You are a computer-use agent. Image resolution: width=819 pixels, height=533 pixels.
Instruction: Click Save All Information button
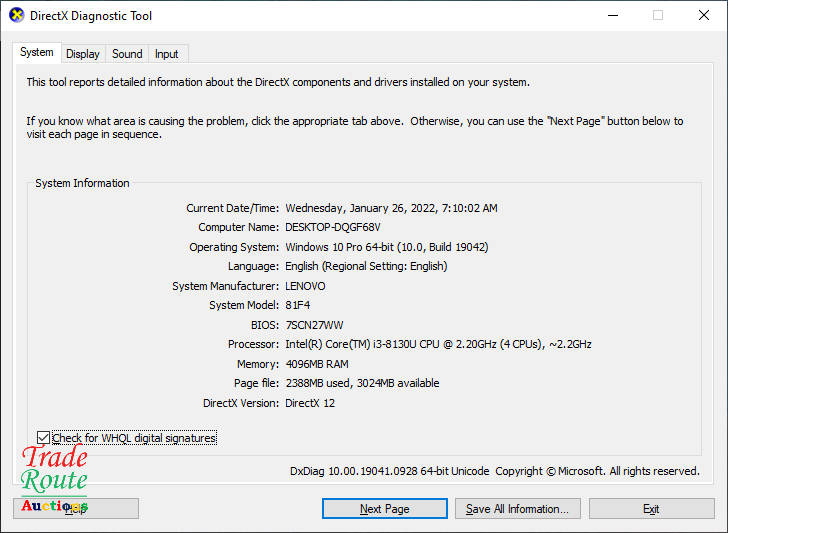(x=517, y=509)
